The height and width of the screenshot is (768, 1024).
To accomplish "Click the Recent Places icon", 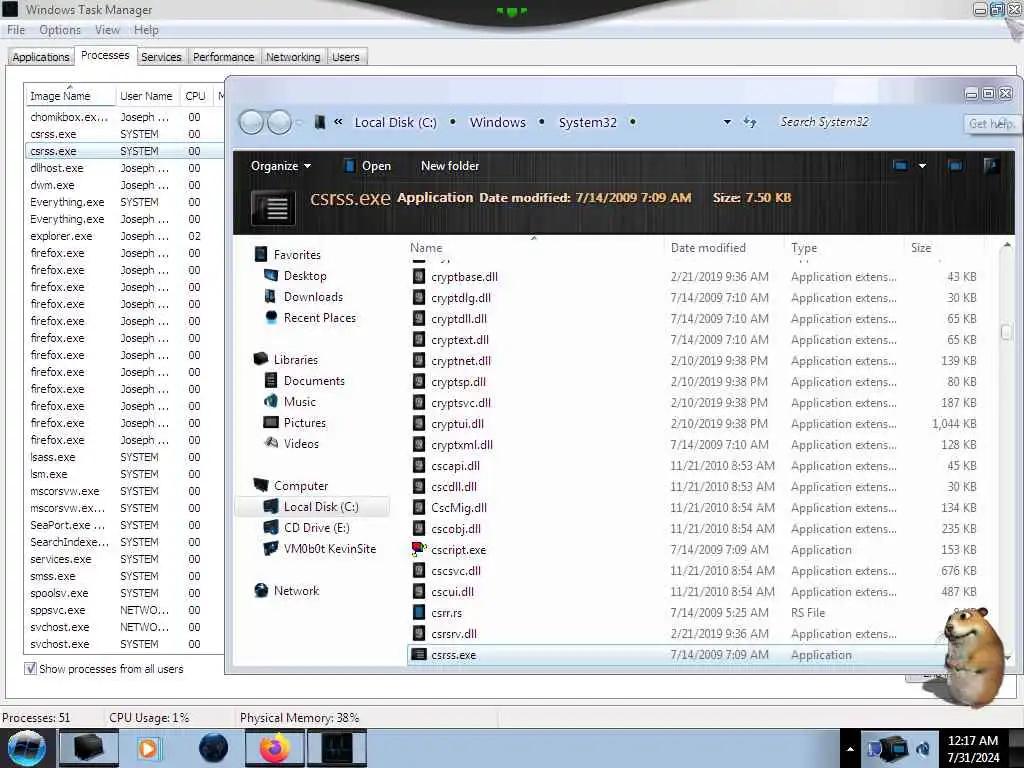I will (x=271, y=317).
